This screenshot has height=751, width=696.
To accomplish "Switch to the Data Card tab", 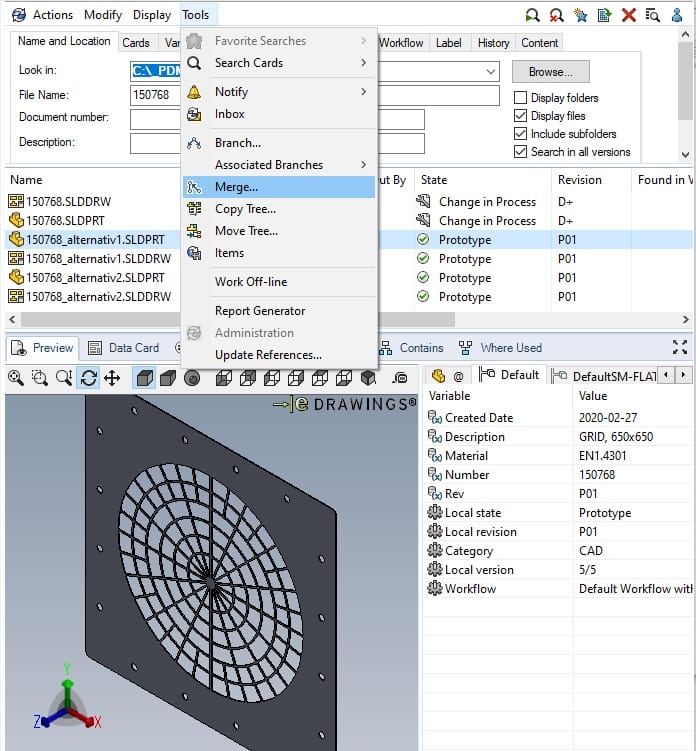I will click(x=123, y=348).
